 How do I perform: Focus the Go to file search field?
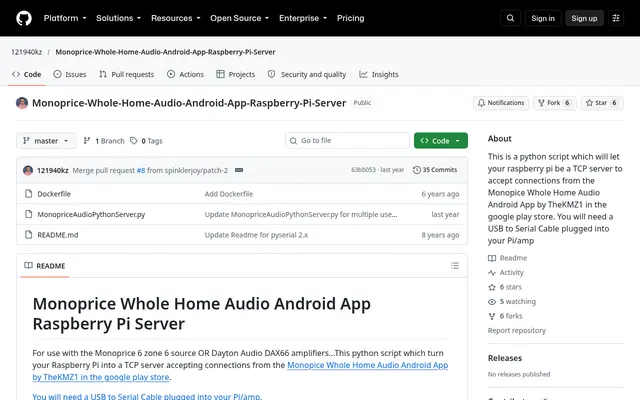coord(347,140)
